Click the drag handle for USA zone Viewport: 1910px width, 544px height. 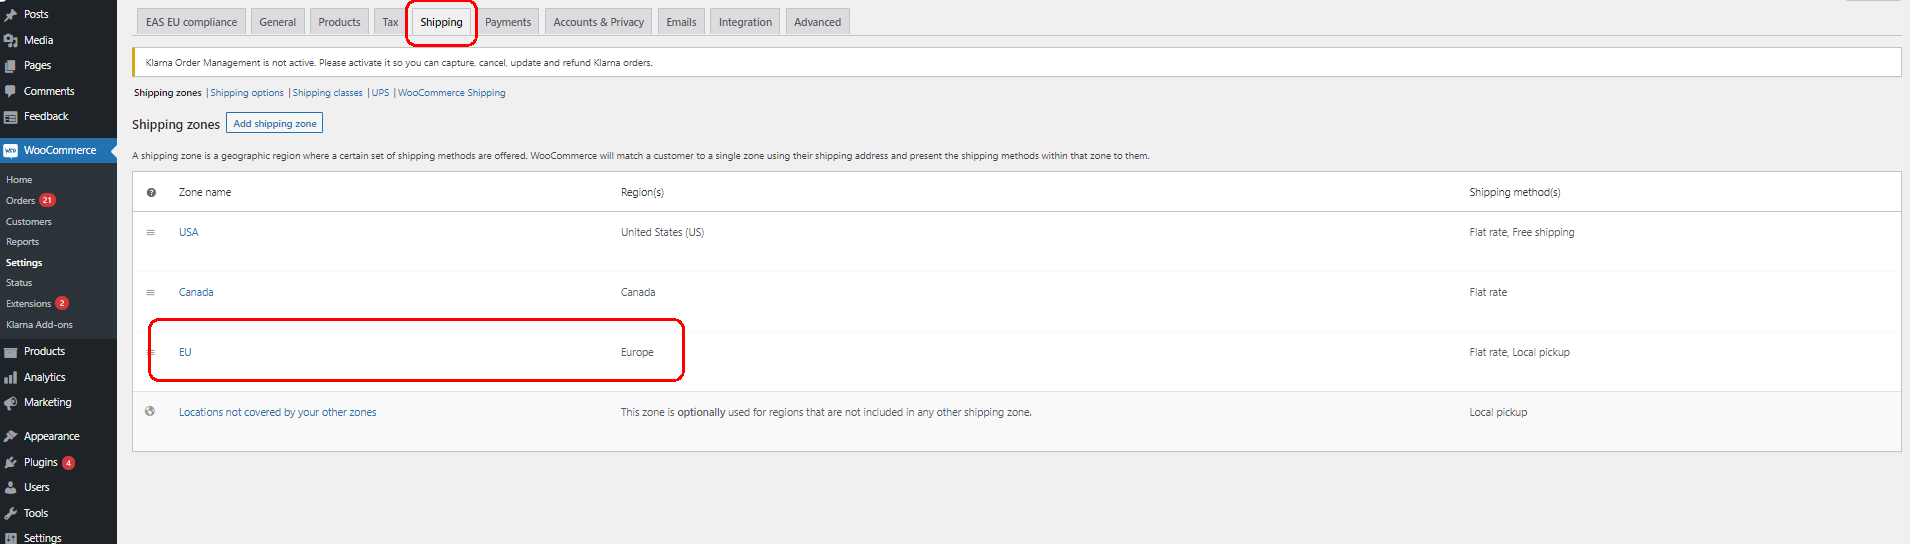coord(151,232)
